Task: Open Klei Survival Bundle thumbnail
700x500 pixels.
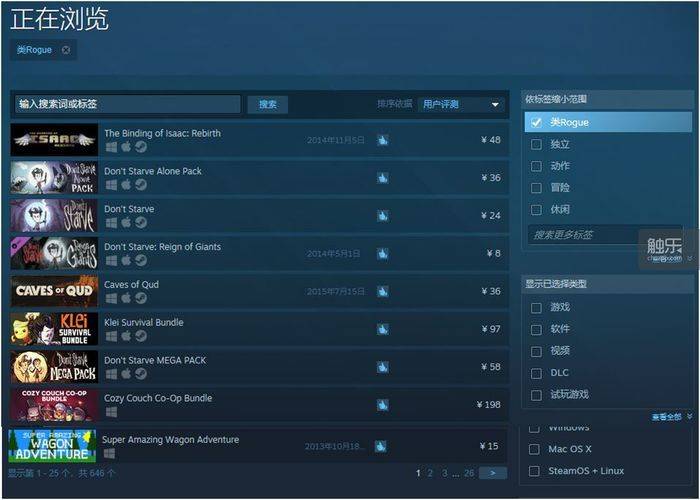Action: point(54,329)
